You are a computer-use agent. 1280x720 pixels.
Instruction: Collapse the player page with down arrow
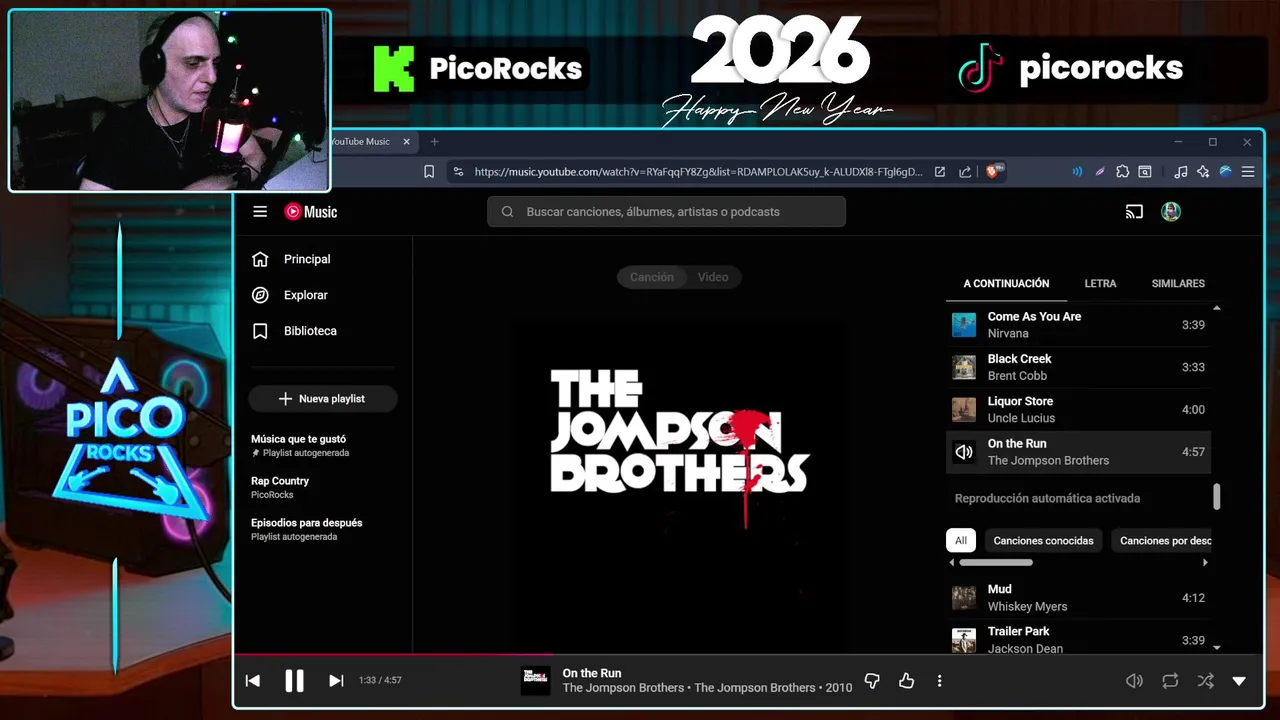pos(1239,681)
